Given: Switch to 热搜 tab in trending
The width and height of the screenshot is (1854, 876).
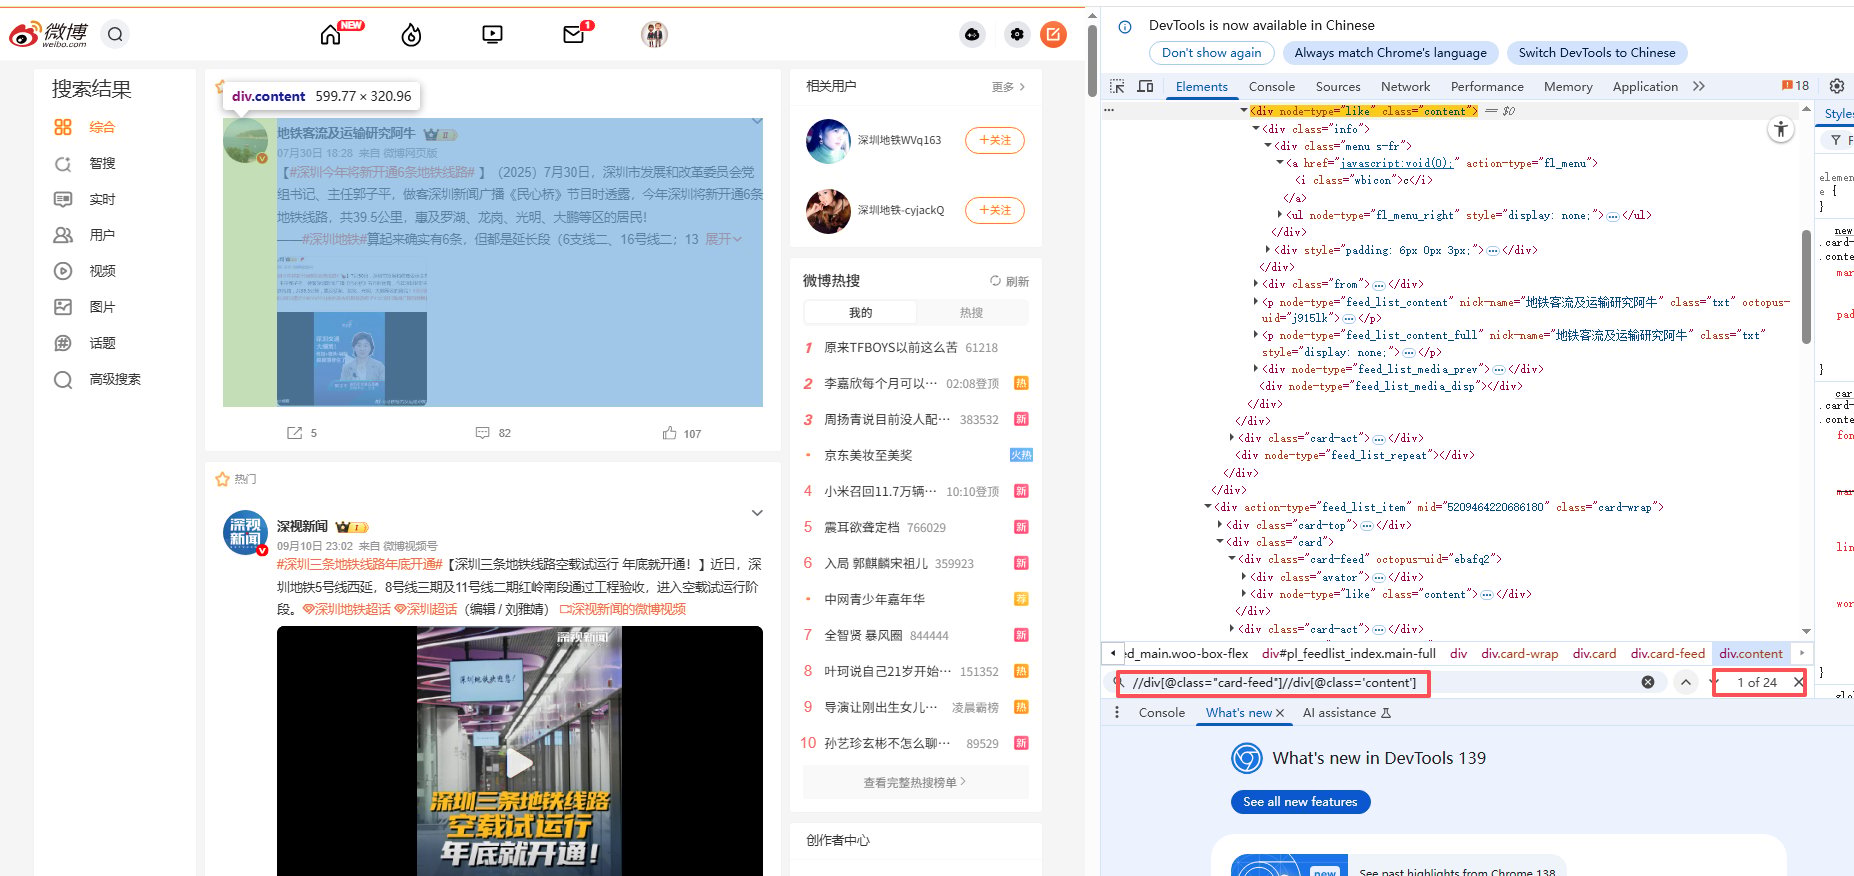Looking at the screenshot, I should [x=971, y=313].
